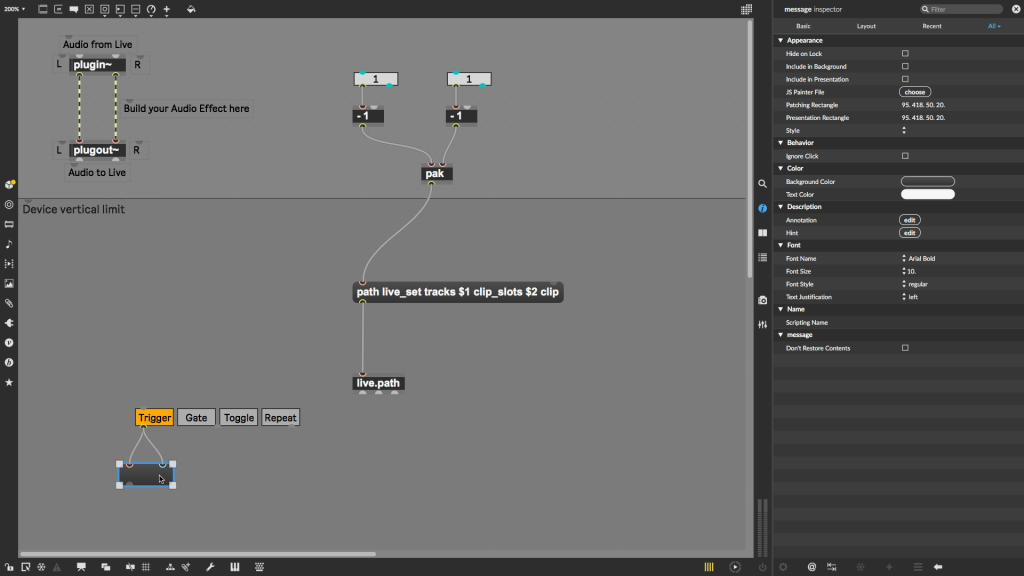Enable the Hide on Lock checkbox
This screenshot has height=576, width=1024.
(905, 53)
